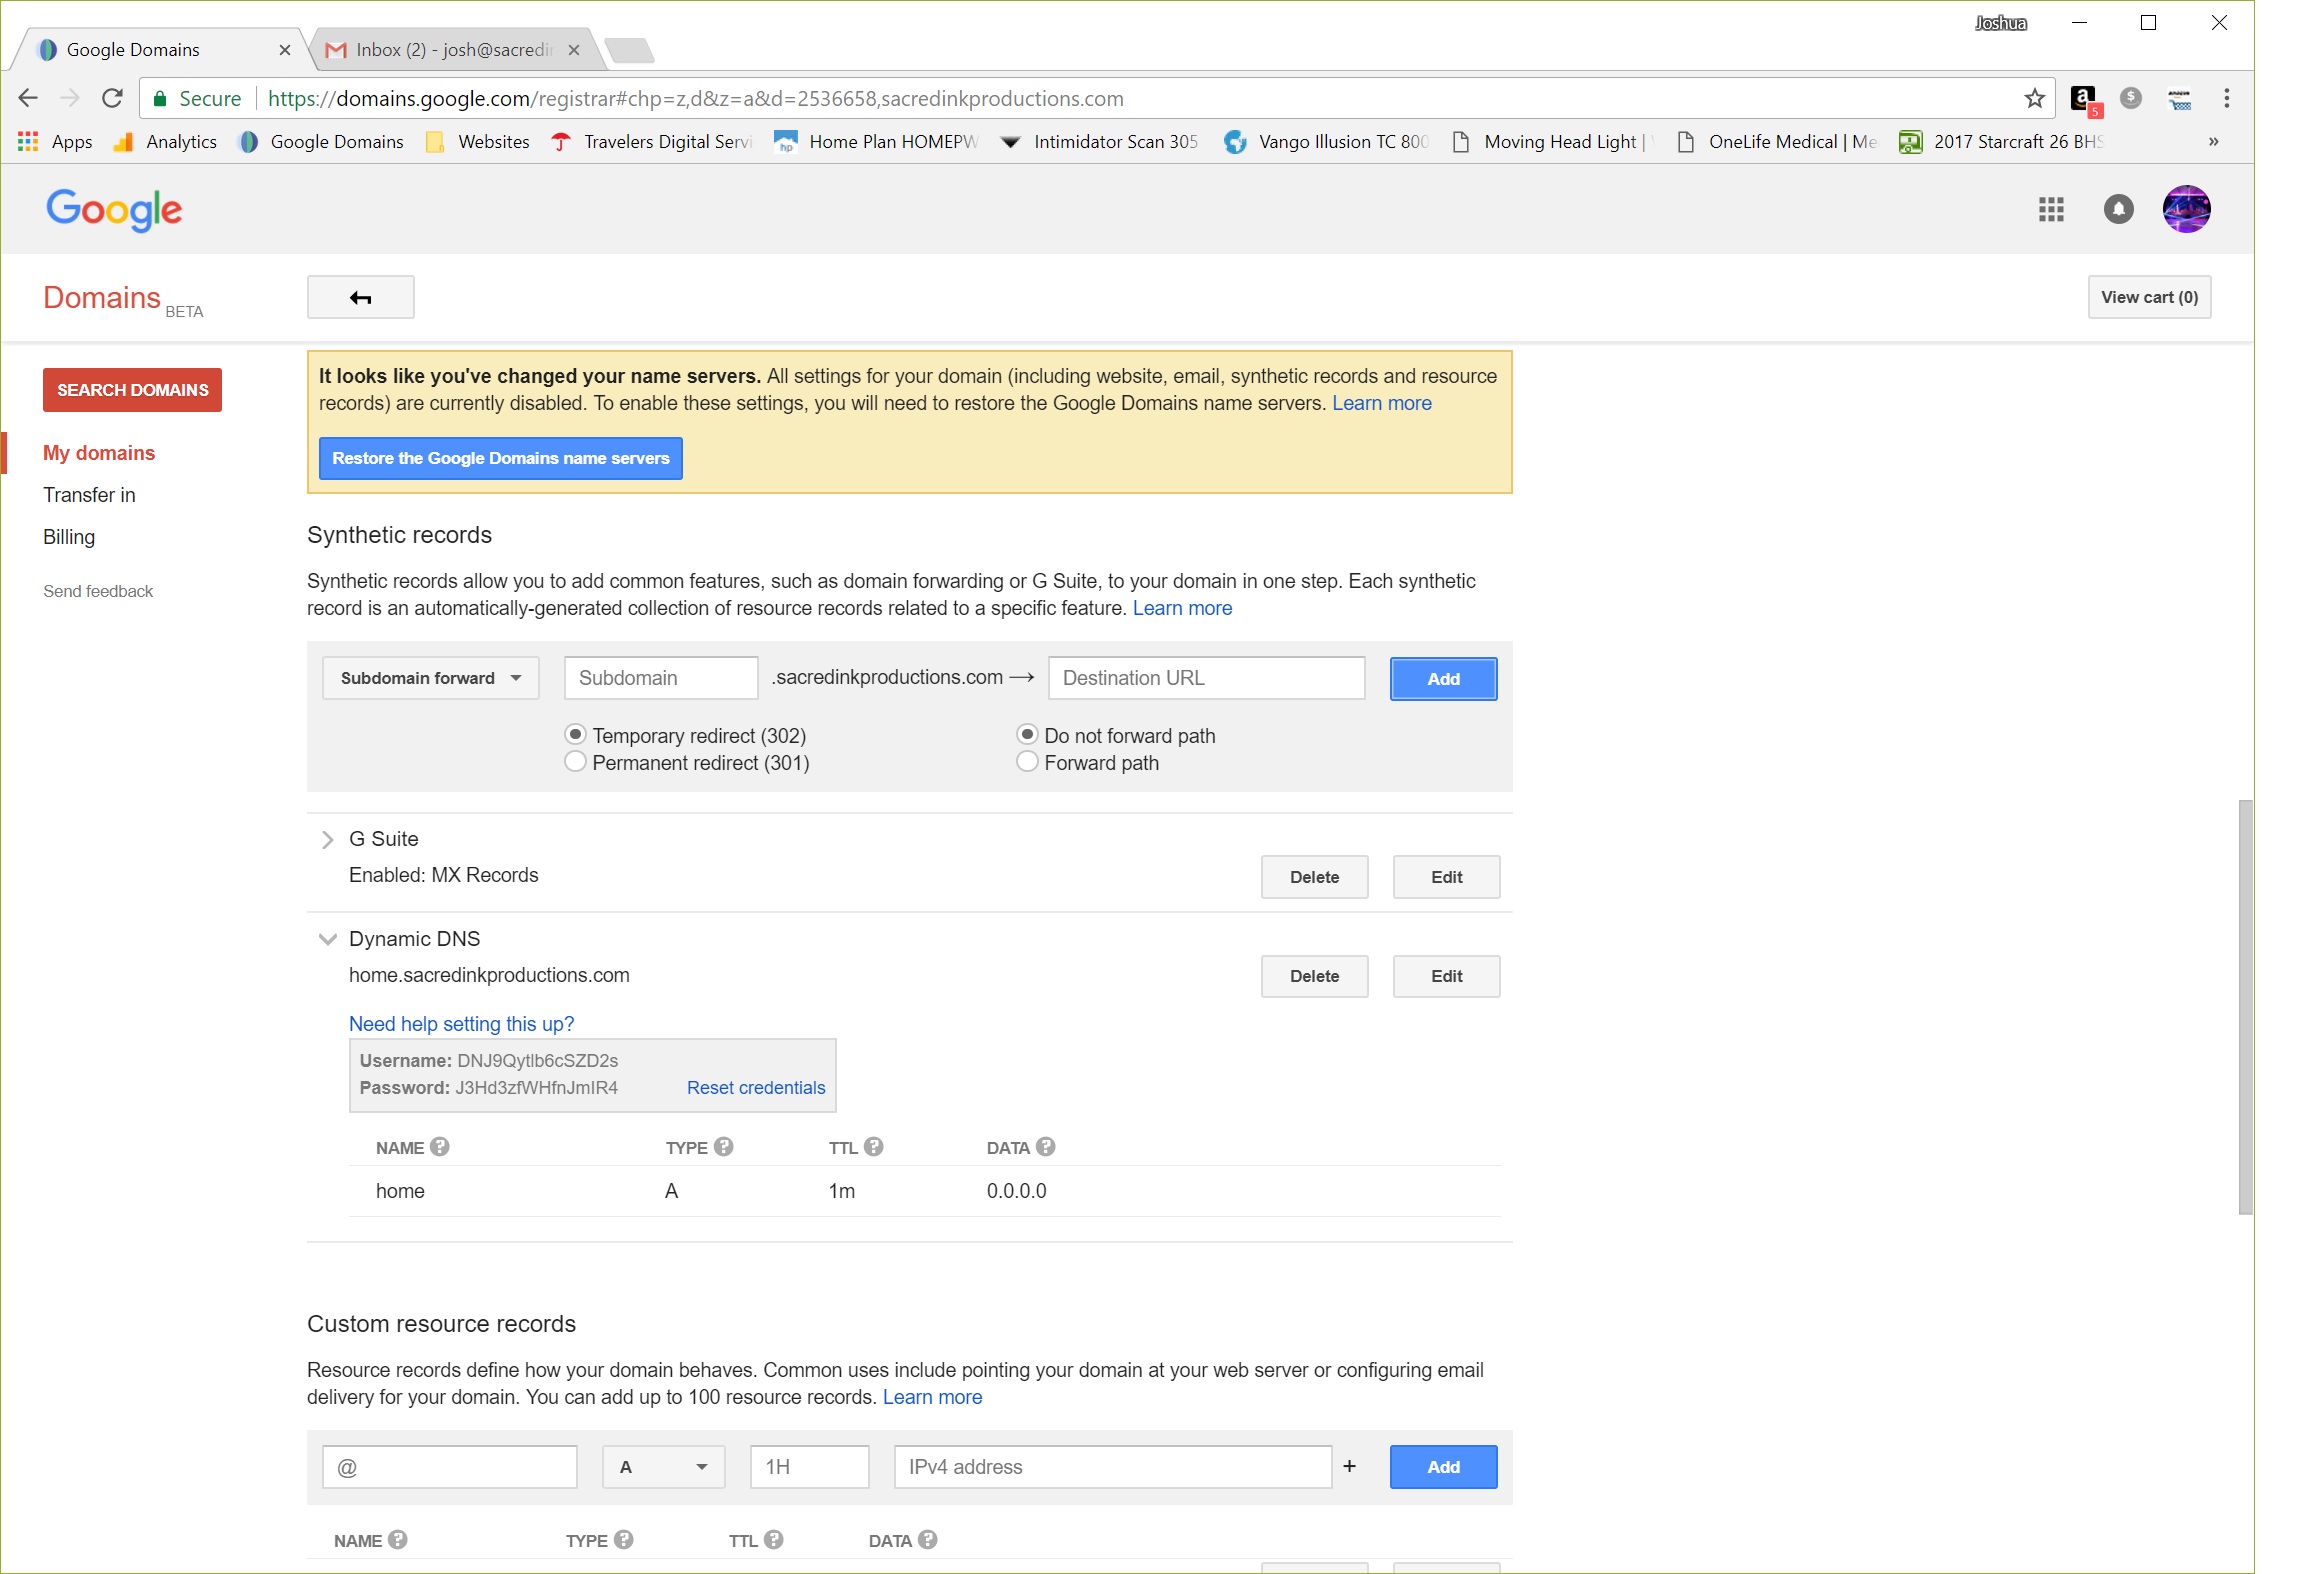The height and width of the screenshot is (1574, 2304).
Task: Open the Subdomain forward dropdown
Action: [x=430, y=678]
